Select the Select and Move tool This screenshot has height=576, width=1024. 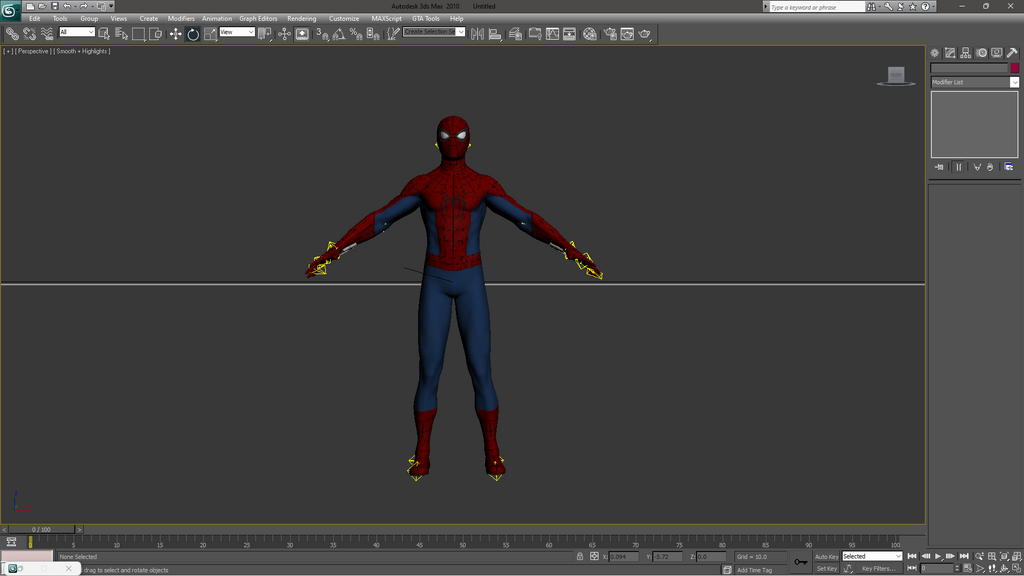176,34
